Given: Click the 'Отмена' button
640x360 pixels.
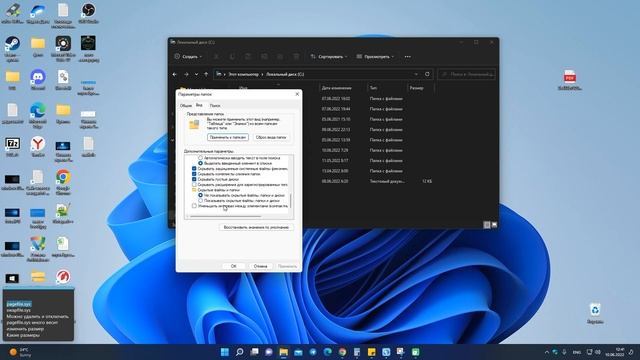Looking at the screenshot, I should click(260, 266).
